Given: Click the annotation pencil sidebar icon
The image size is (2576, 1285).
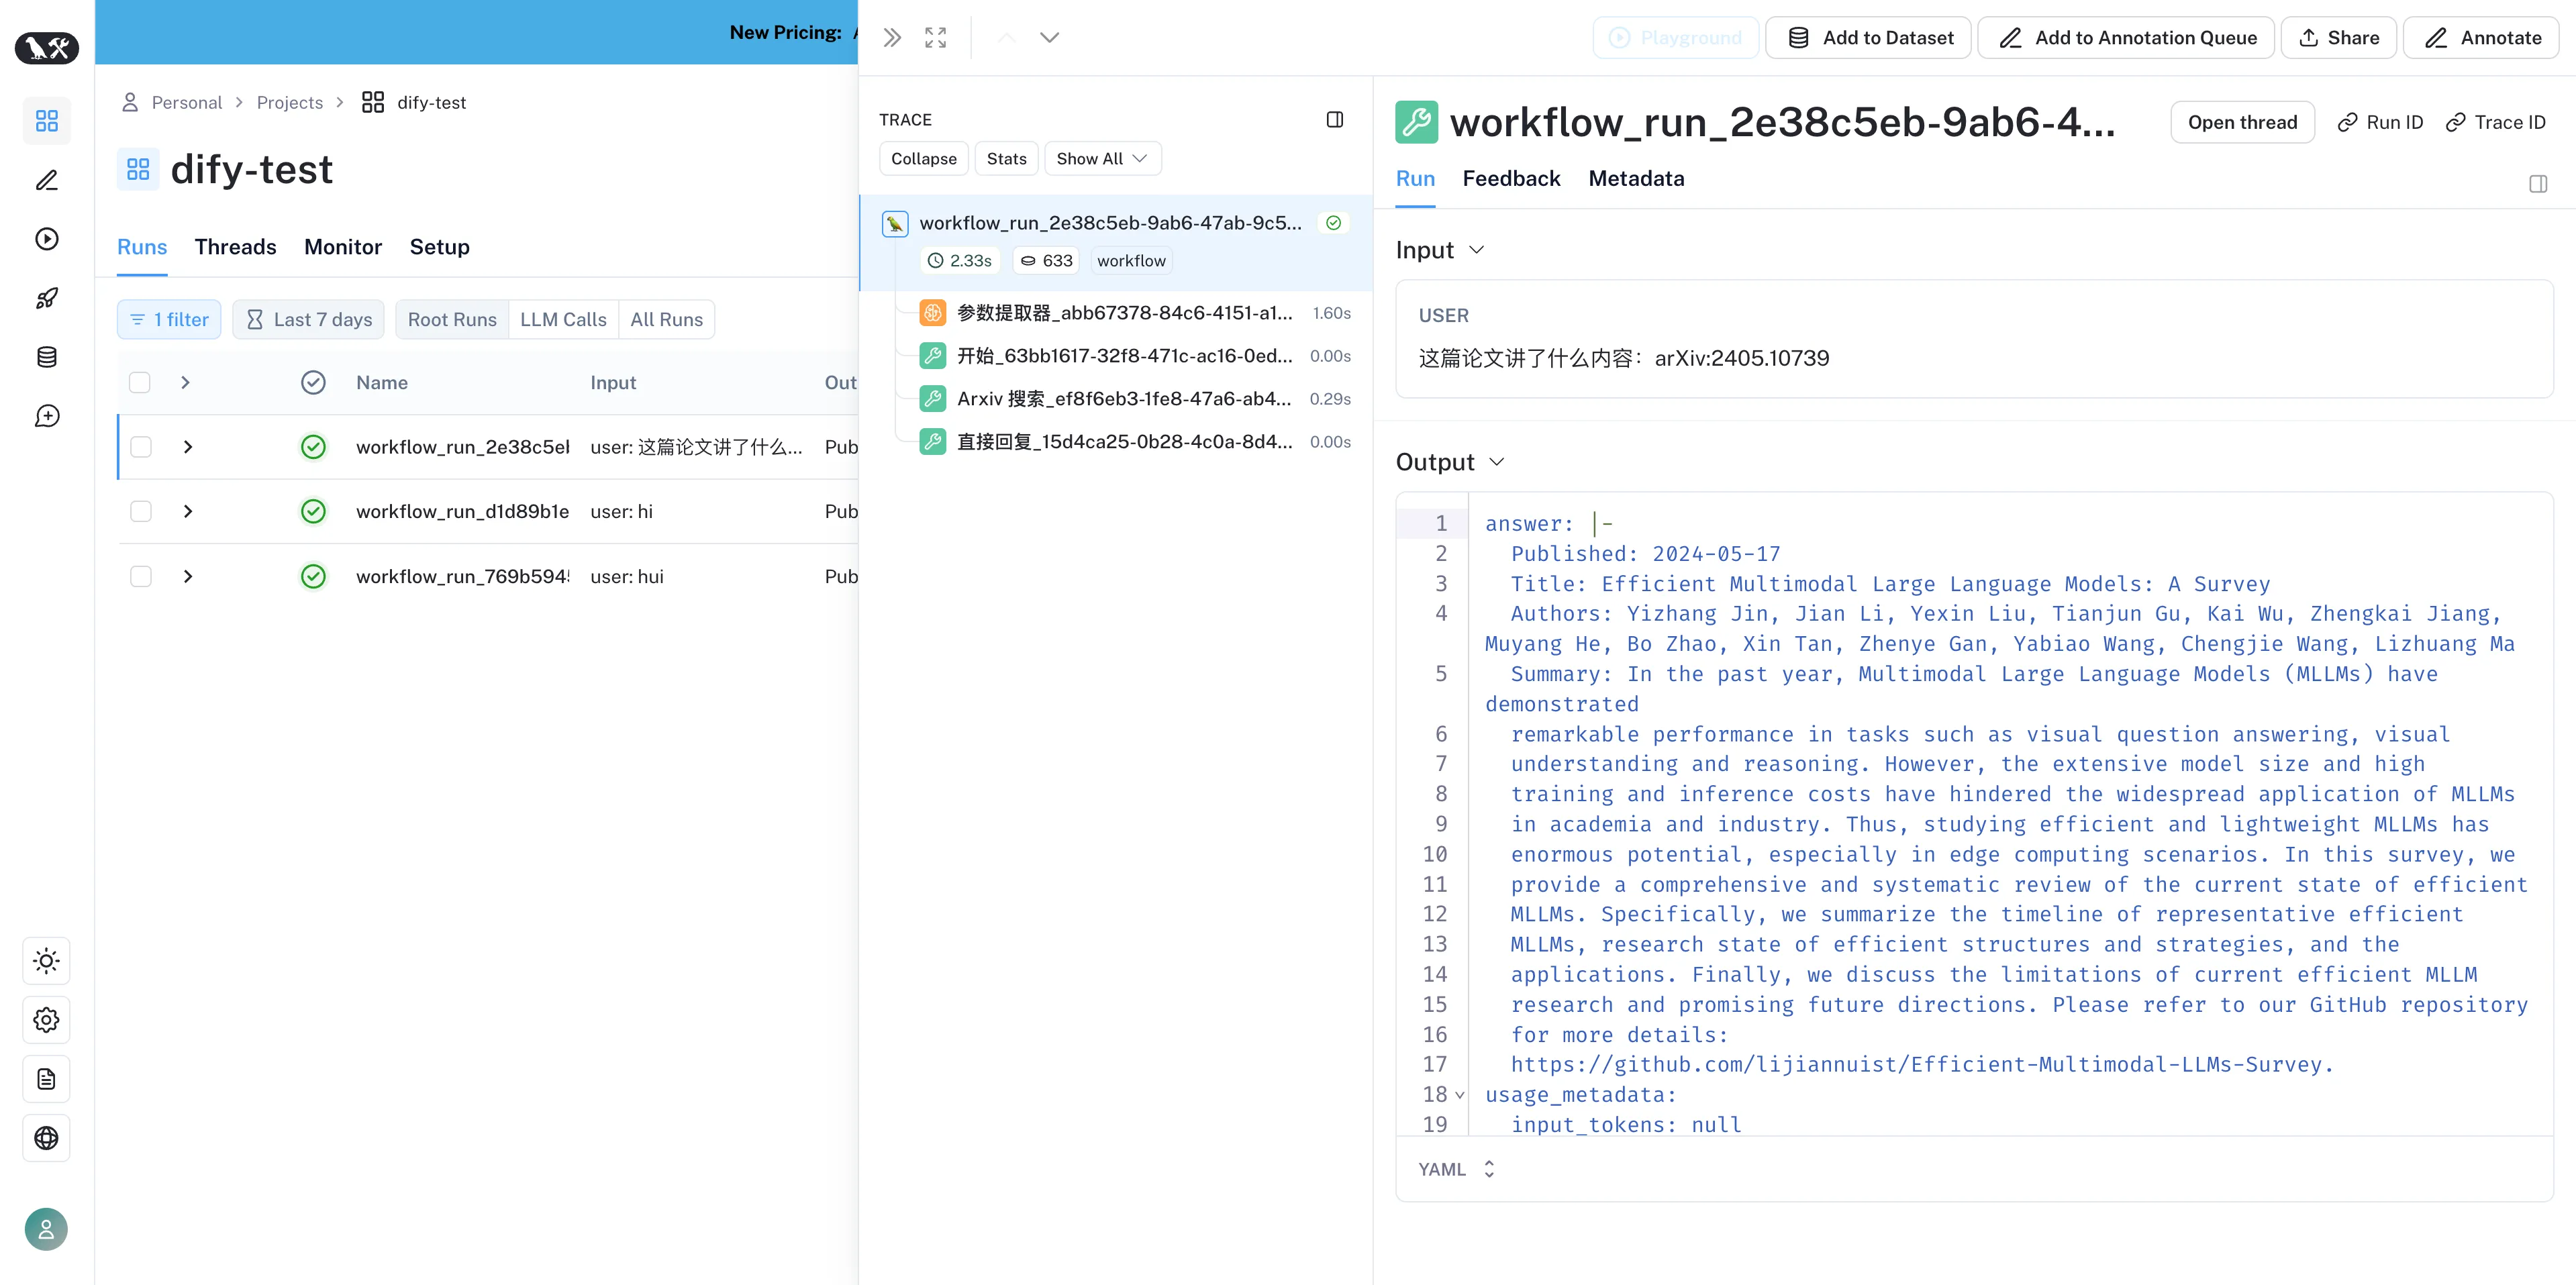Looking at the screenshot, I should 46,180.
